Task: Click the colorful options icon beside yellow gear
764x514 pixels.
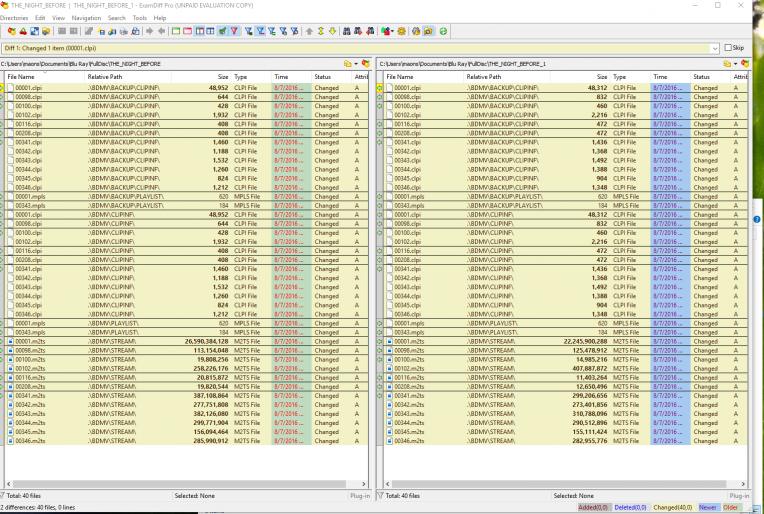Action: click(x=385, y=31)
